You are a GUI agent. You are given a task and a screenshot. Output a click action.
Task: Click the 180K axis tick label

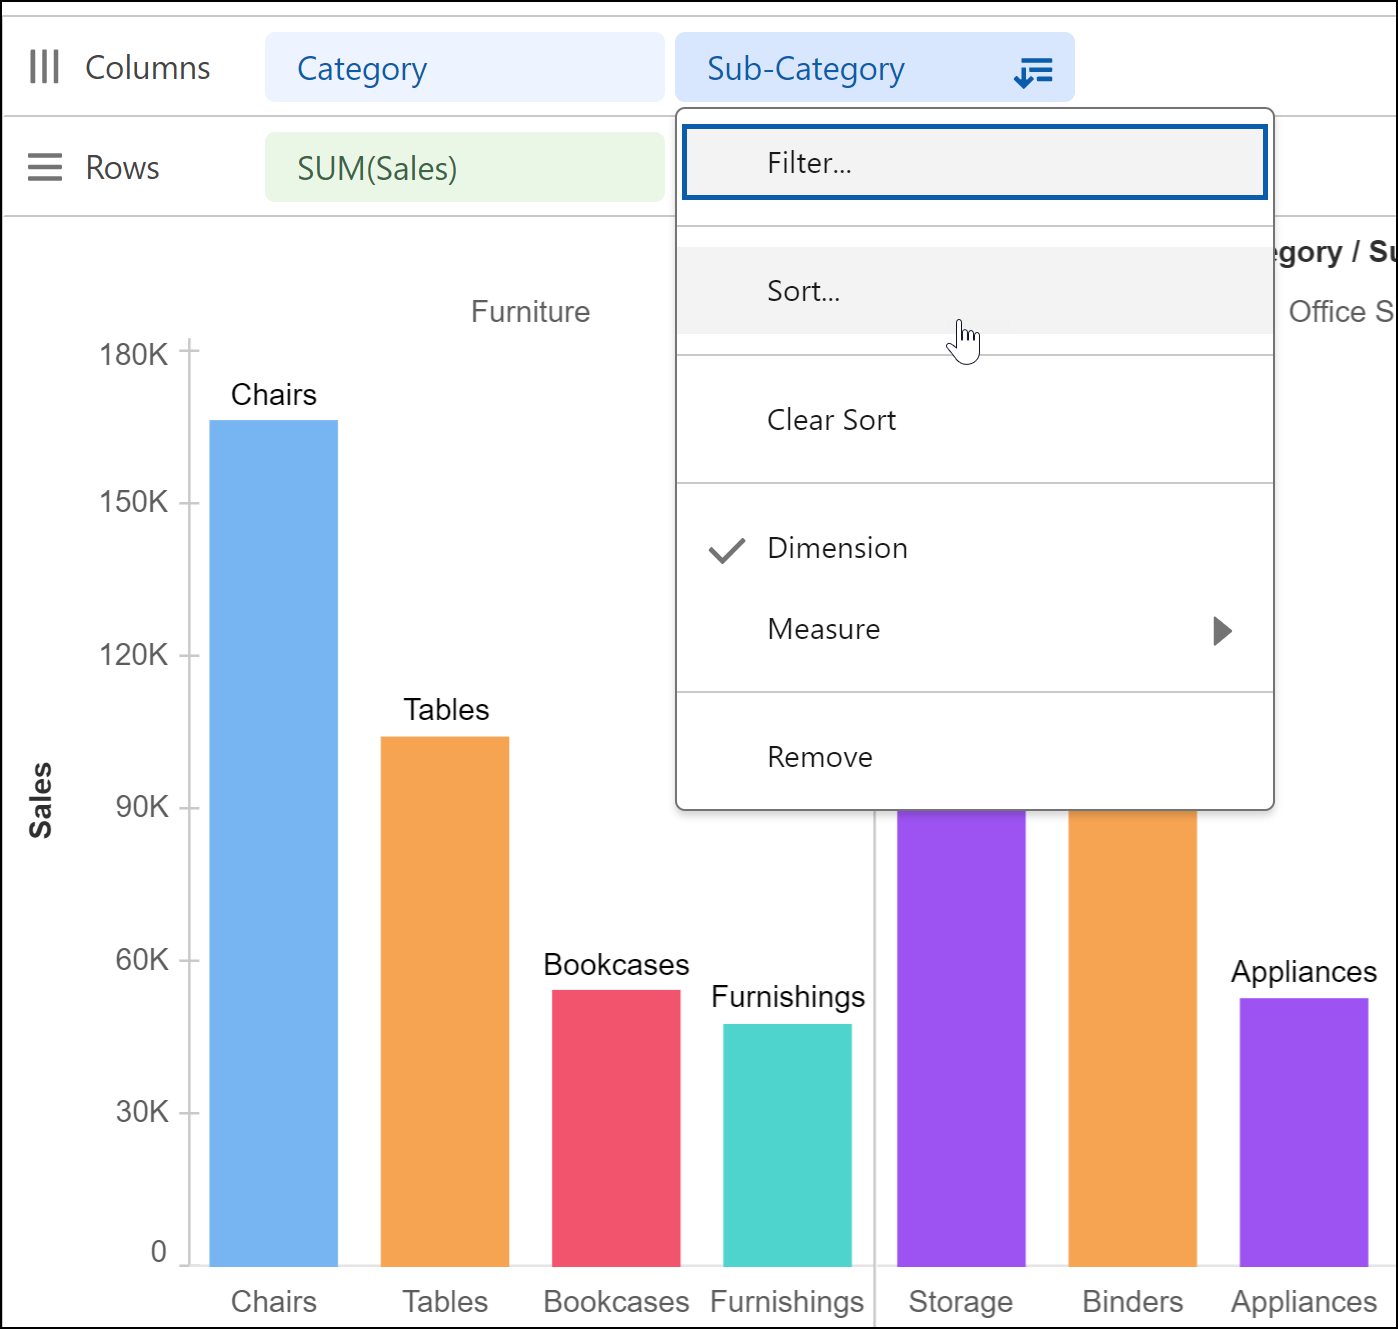coord(134,355)
